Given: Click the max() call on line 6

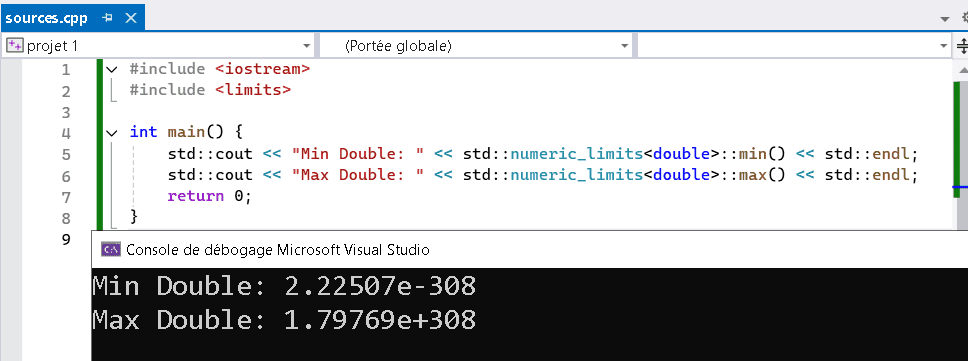Looking at the screenshot, I should 761,175.
